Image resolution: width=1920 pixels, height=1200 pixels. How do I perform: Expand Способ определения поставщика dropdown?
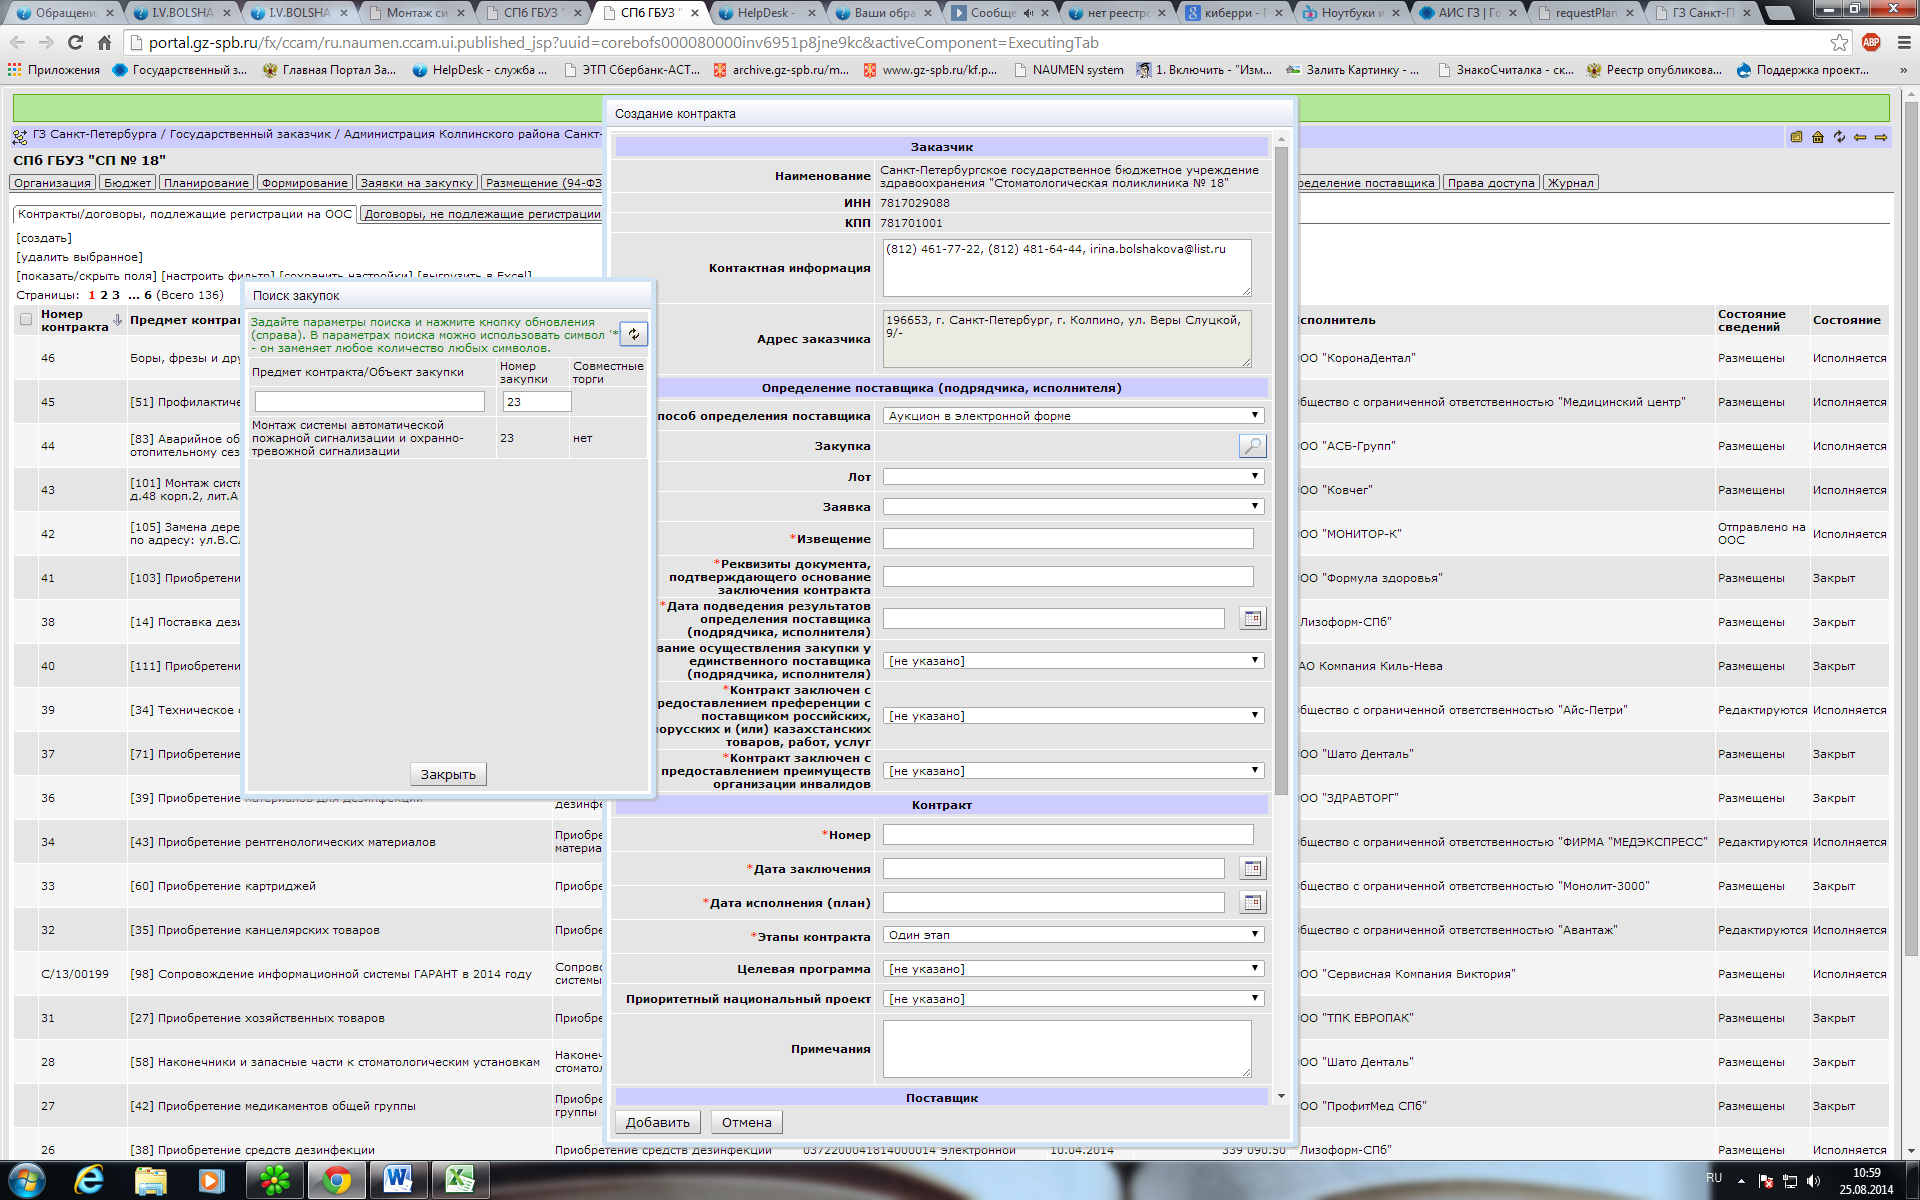[x=1073, y=416]
